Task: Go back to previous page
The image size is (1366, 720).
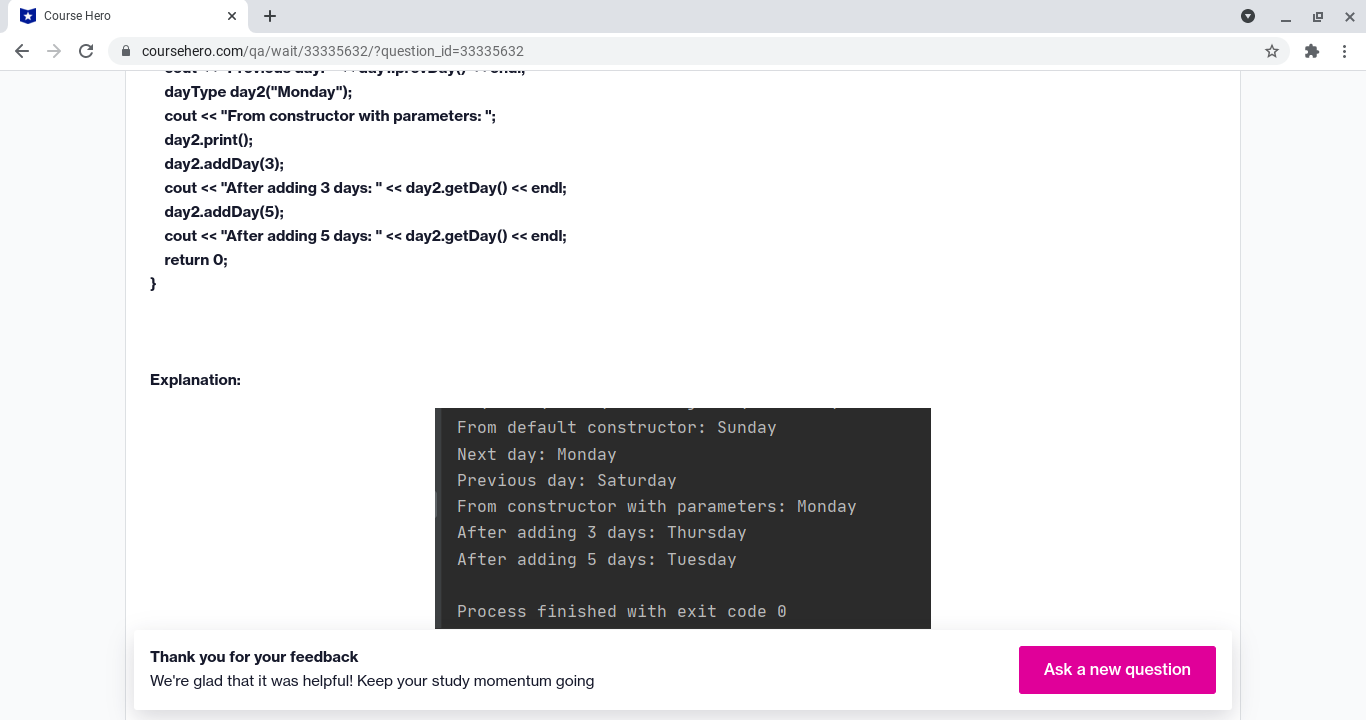Action: (22, 51)
